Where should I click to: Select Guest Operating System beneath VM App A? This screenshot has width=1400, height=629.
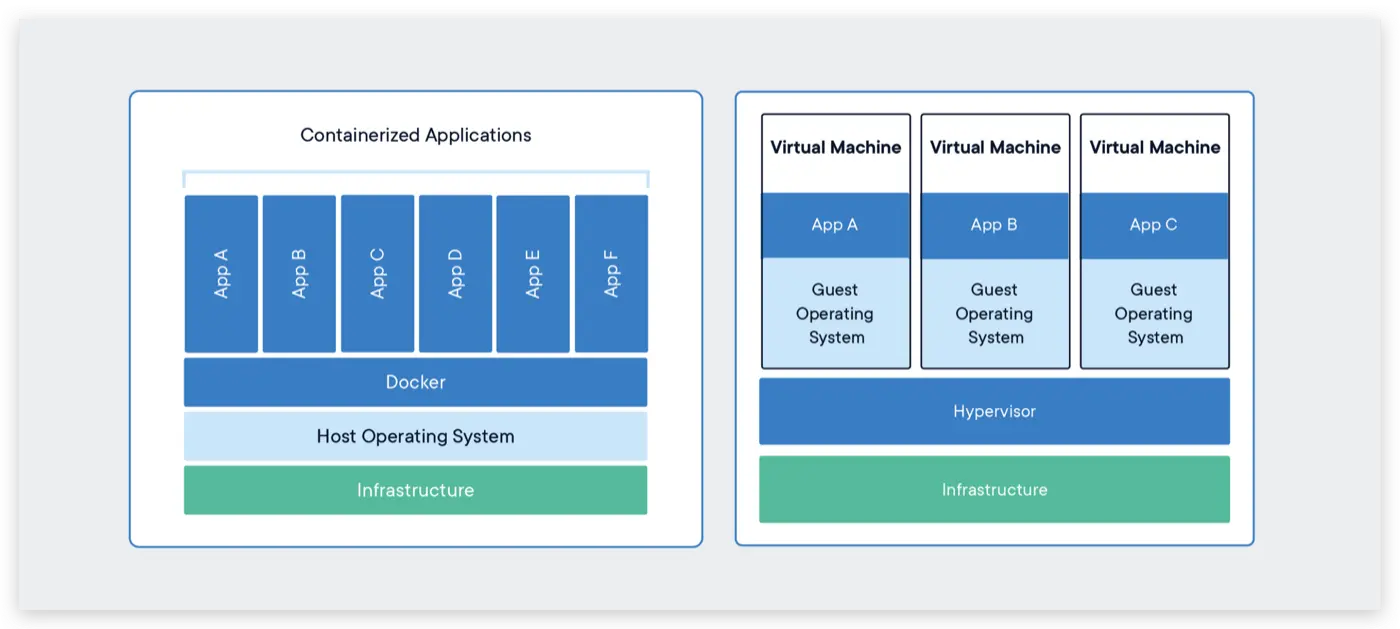click(835, 313)
